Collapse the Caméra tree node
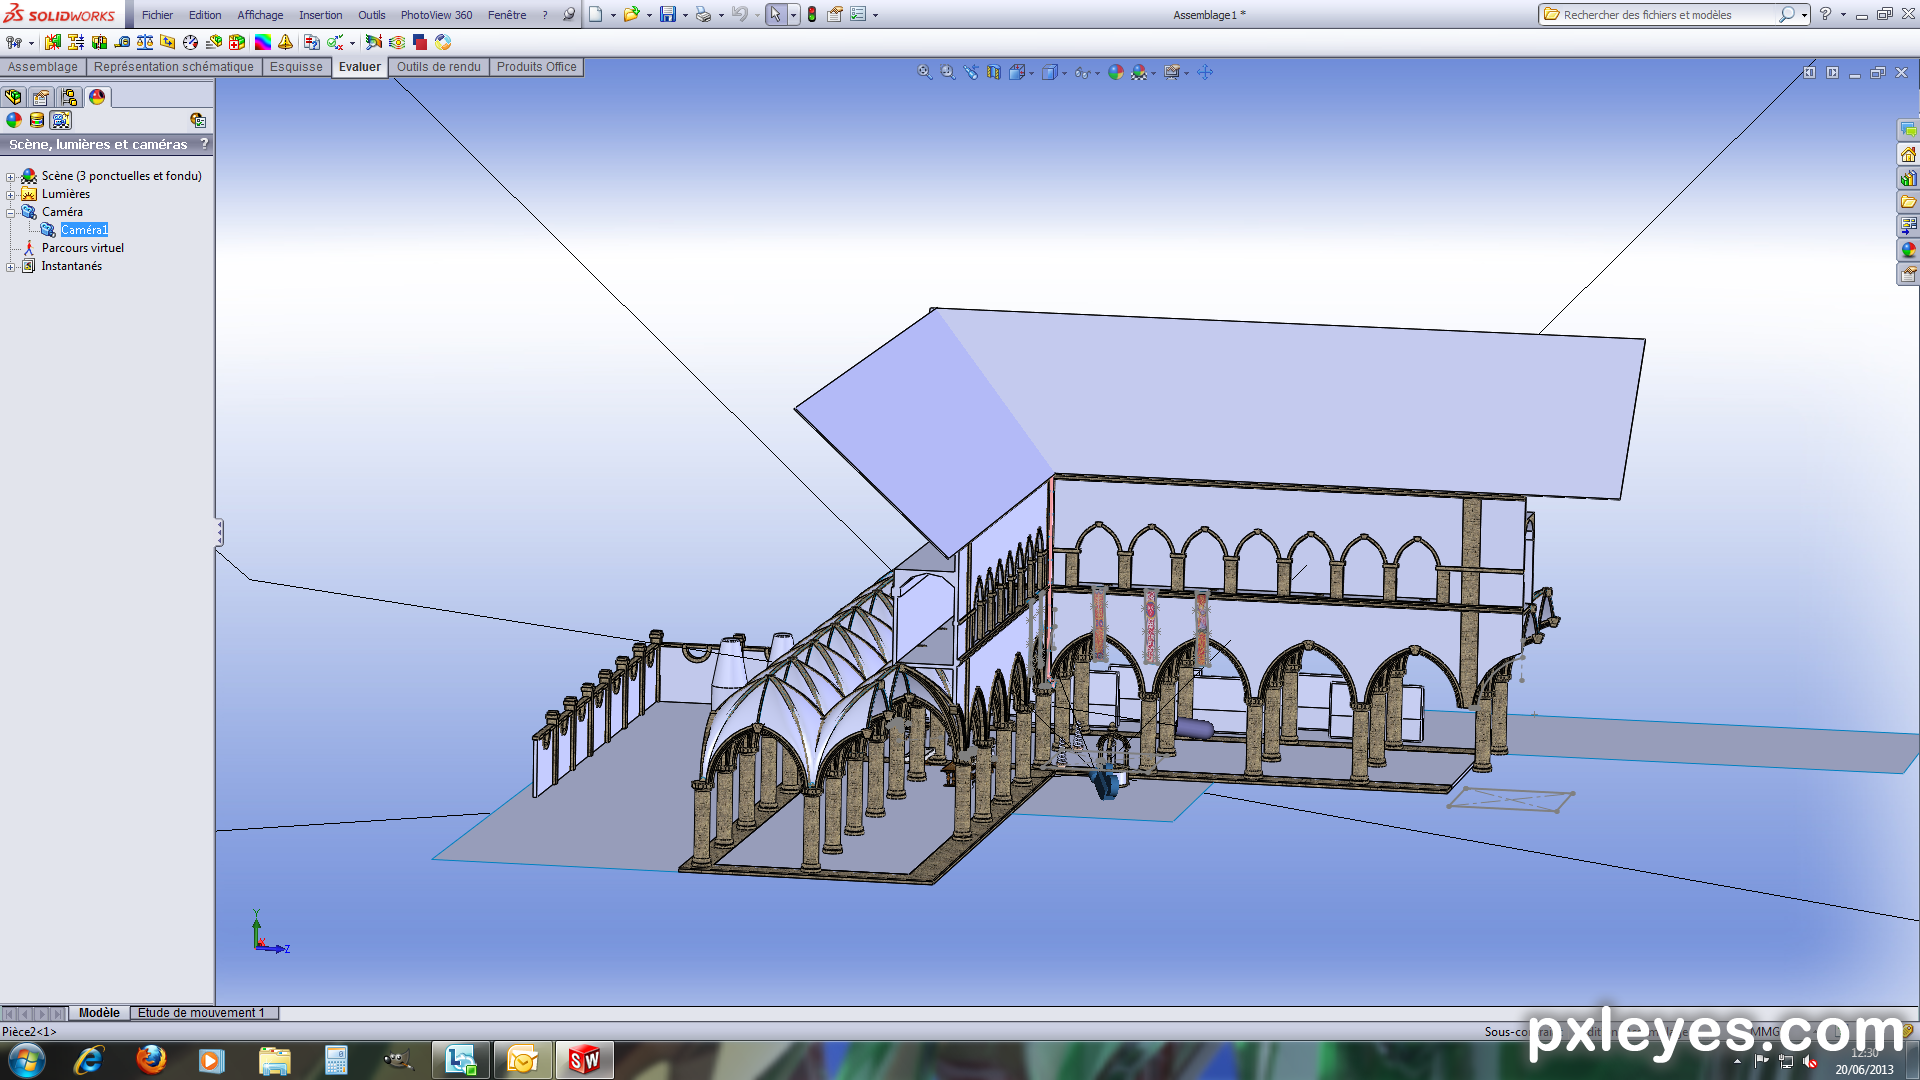This screenshot has width=1920, height=1080. 11,213
